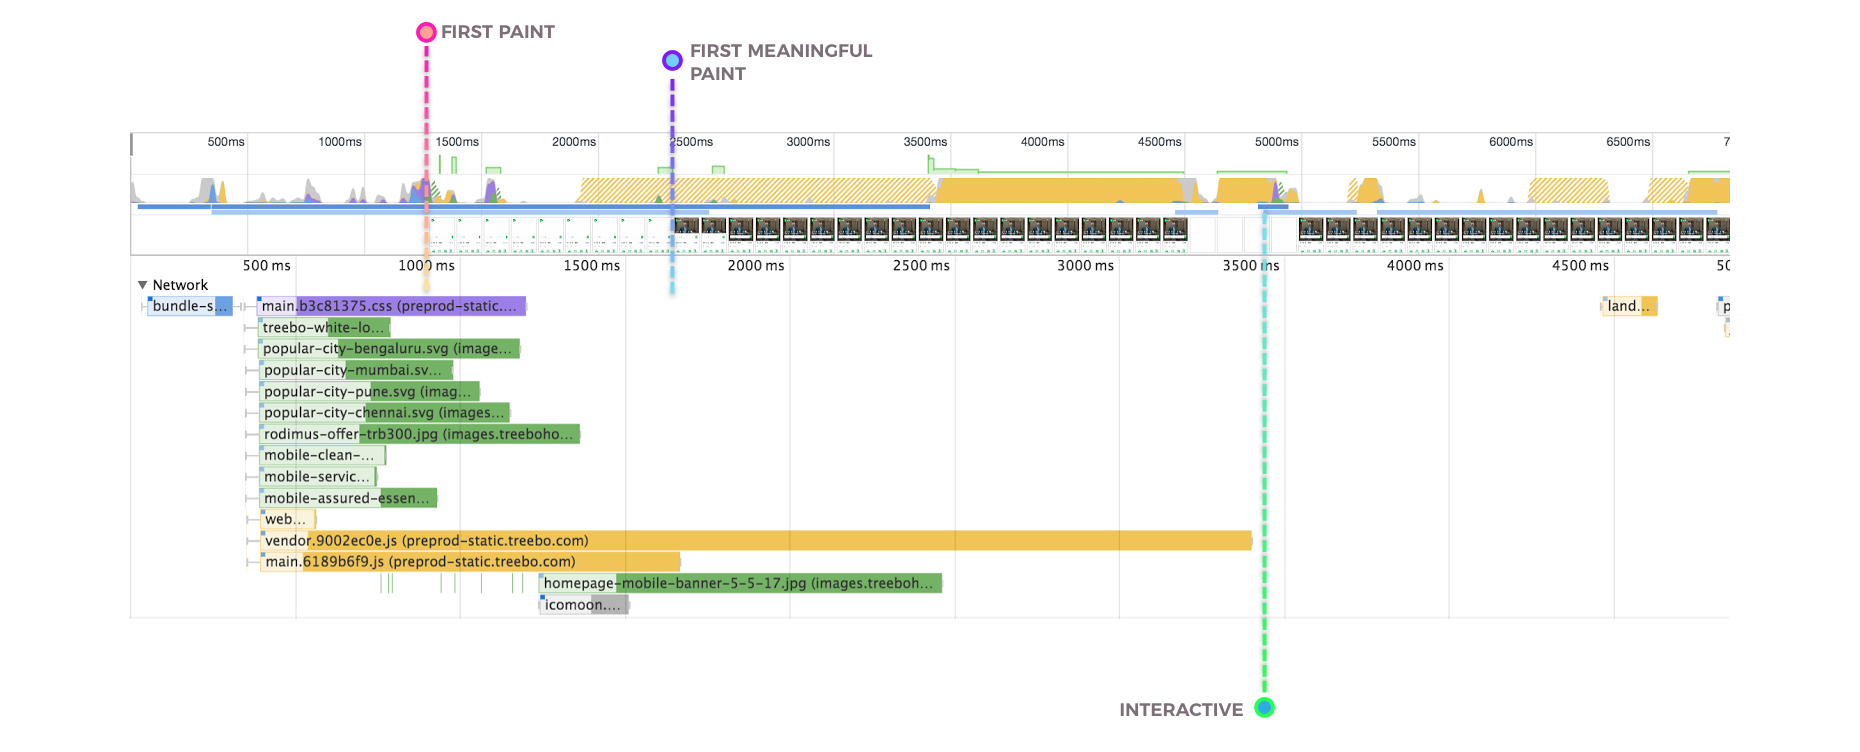Select the popular-city-chennai.svg request

(x=385, y=413)
